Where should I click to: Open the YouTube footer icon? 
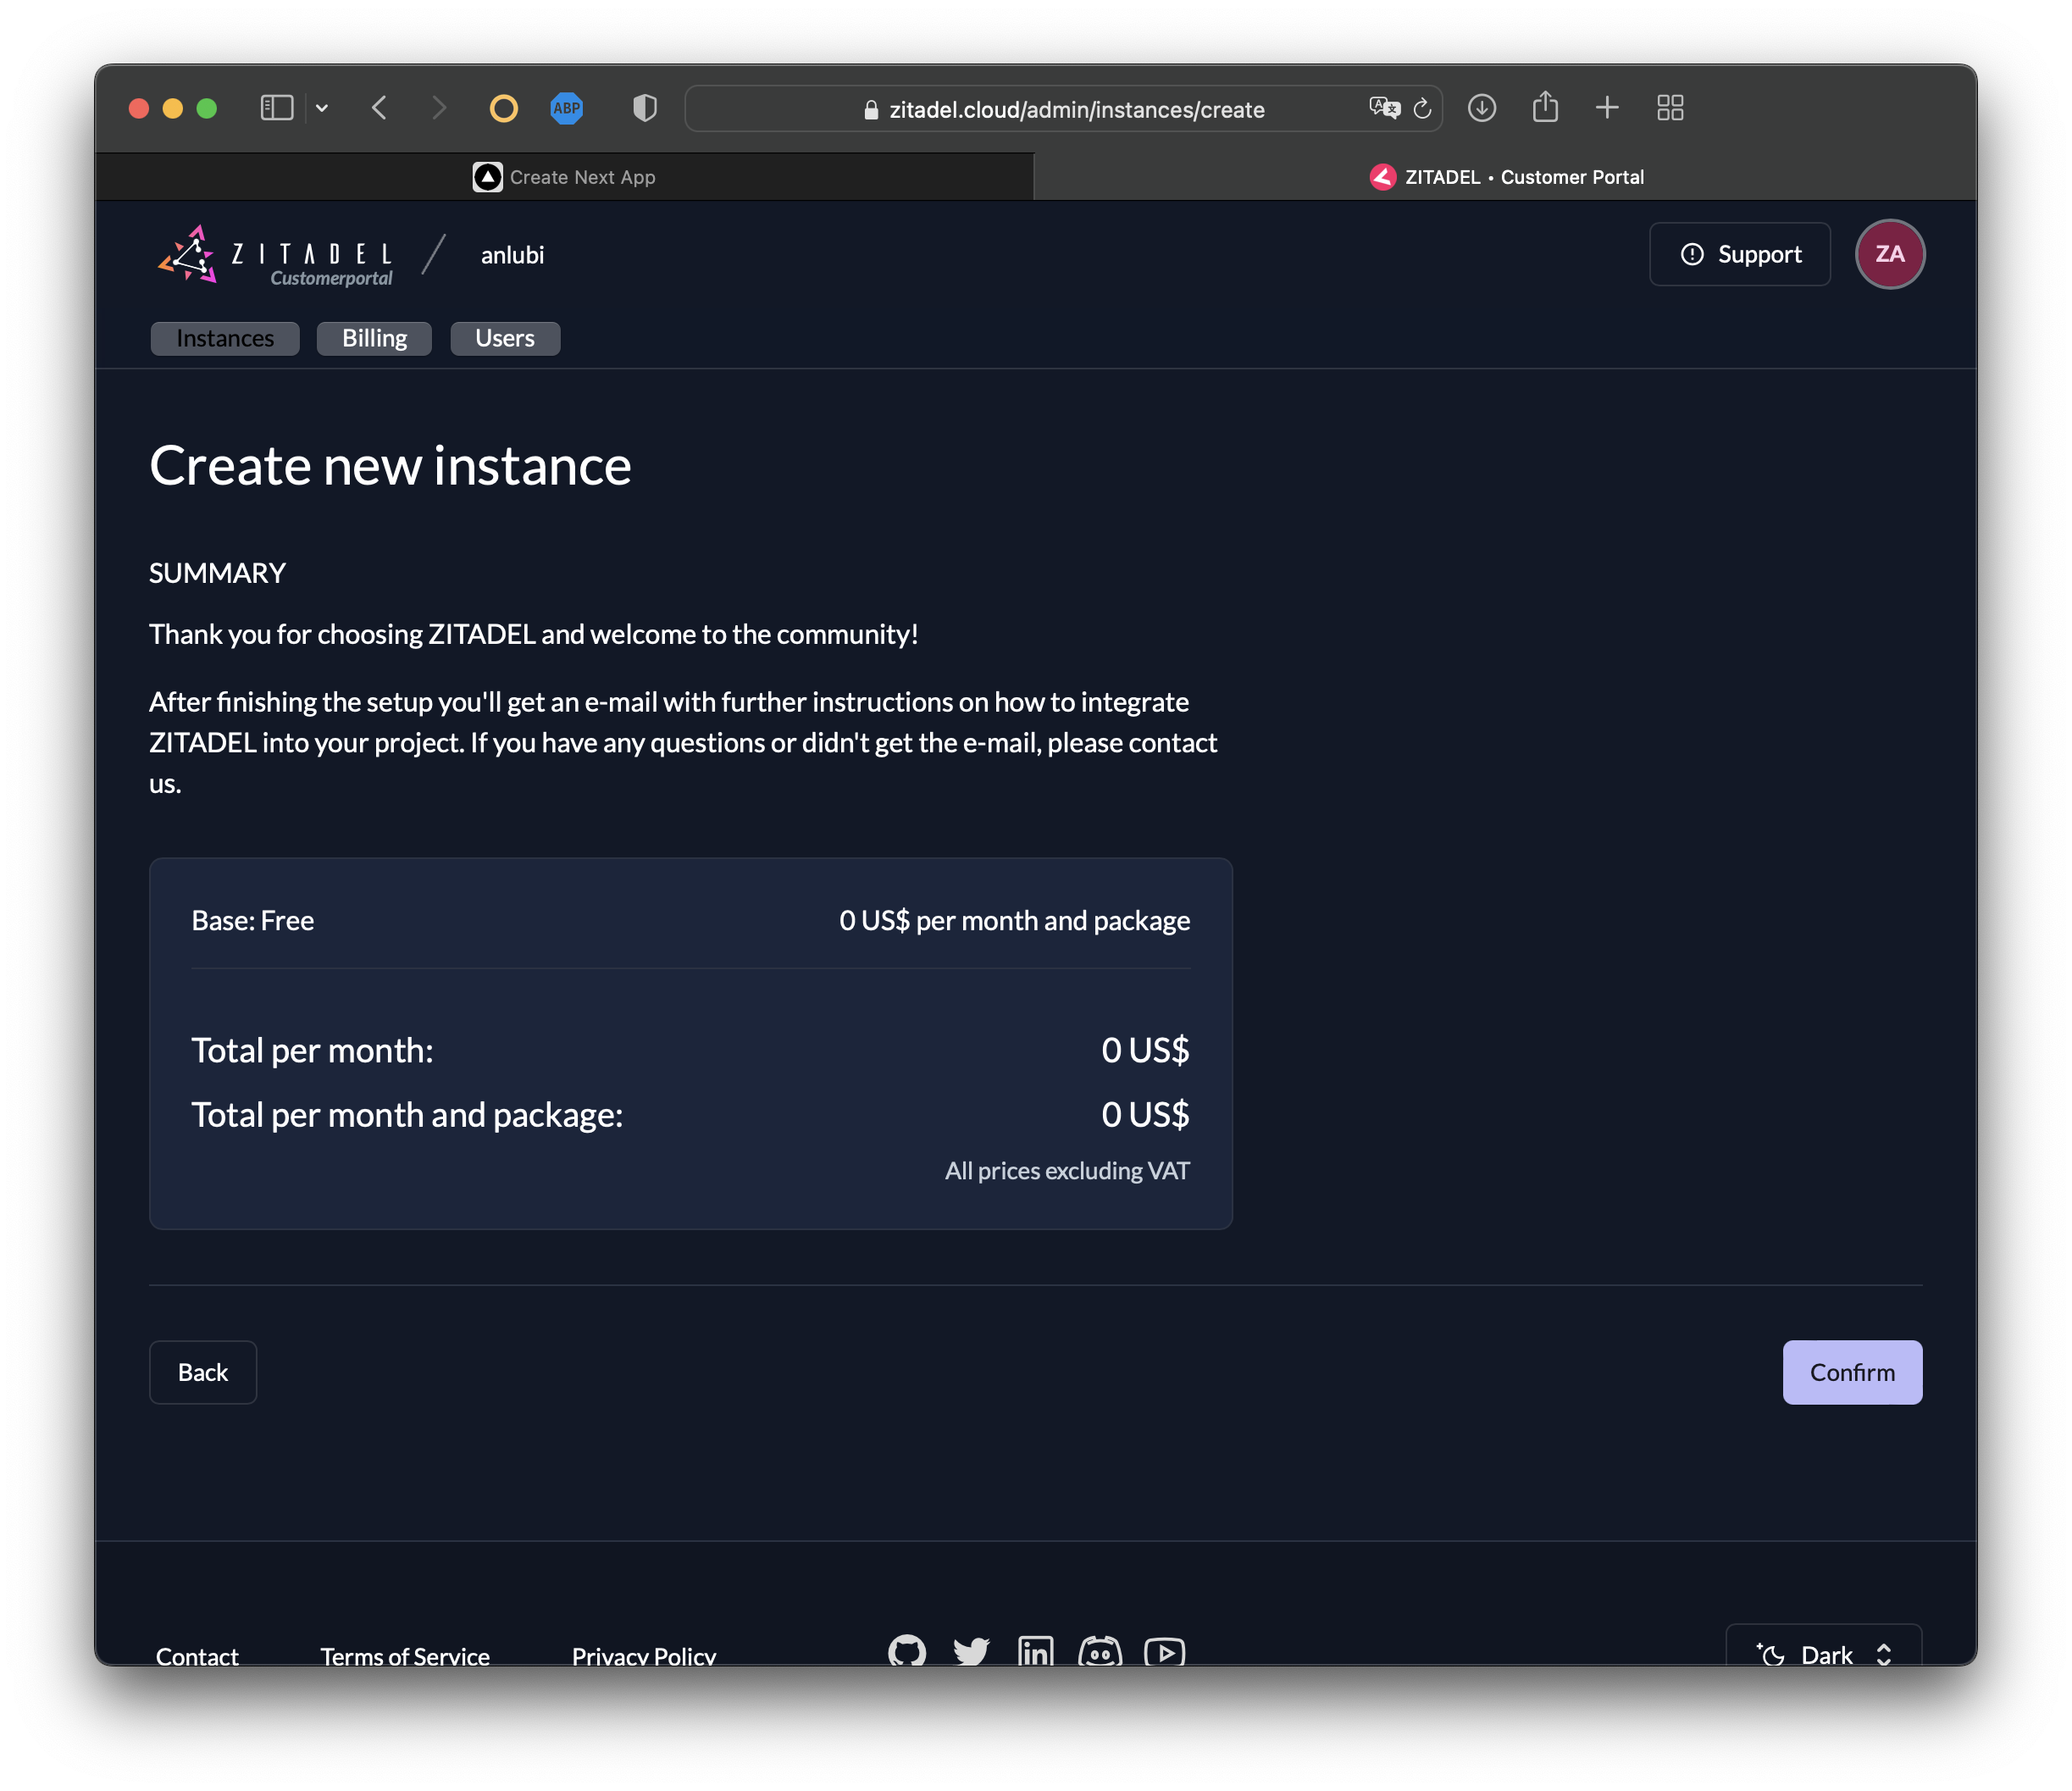(x=1164, y=1651)
